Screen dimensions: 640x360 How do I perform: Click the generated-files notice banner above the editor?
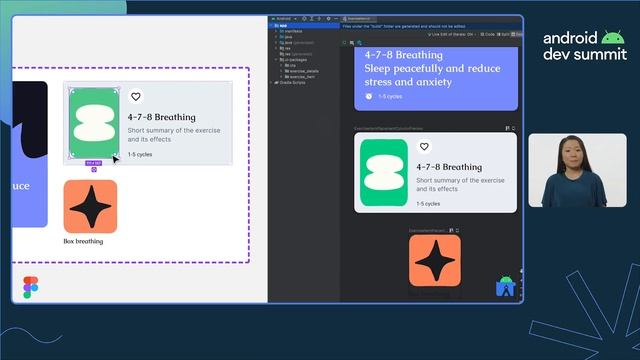(x=432, y=26)
